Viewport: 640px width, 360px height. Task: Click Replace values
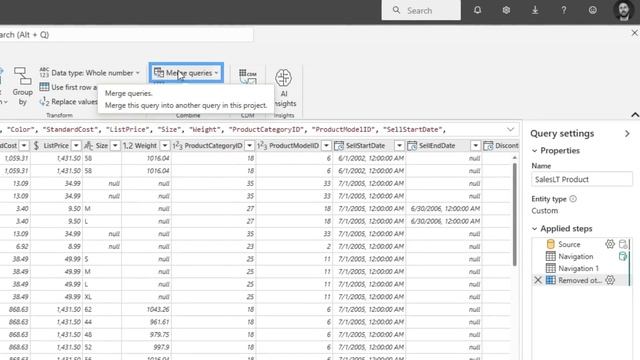click(x=68, y=102)
